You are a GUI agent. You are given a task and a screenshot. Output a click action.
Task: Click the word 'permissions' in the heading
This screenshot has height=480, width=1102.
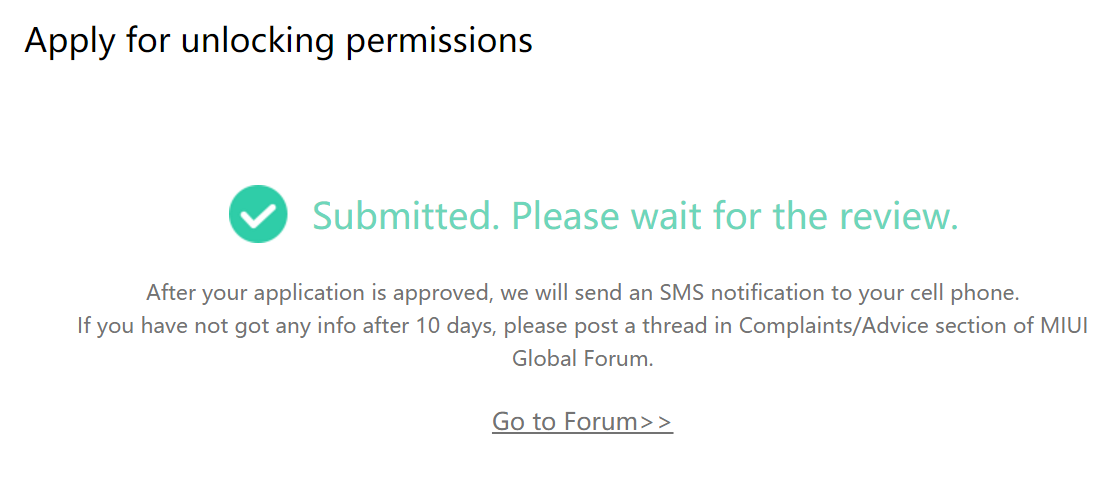coord(440,40)
